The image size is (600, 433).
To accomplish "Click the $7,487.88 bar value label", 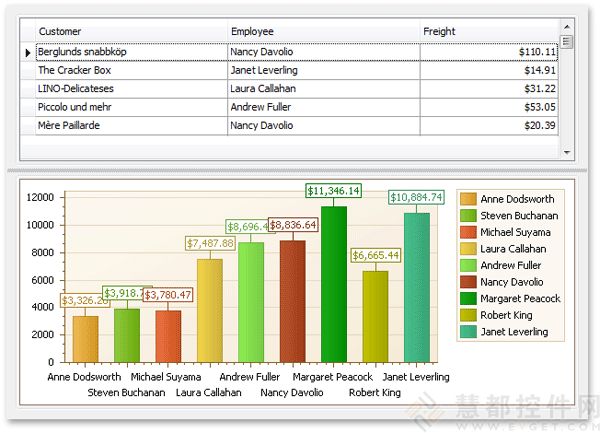I will point(210,243).
